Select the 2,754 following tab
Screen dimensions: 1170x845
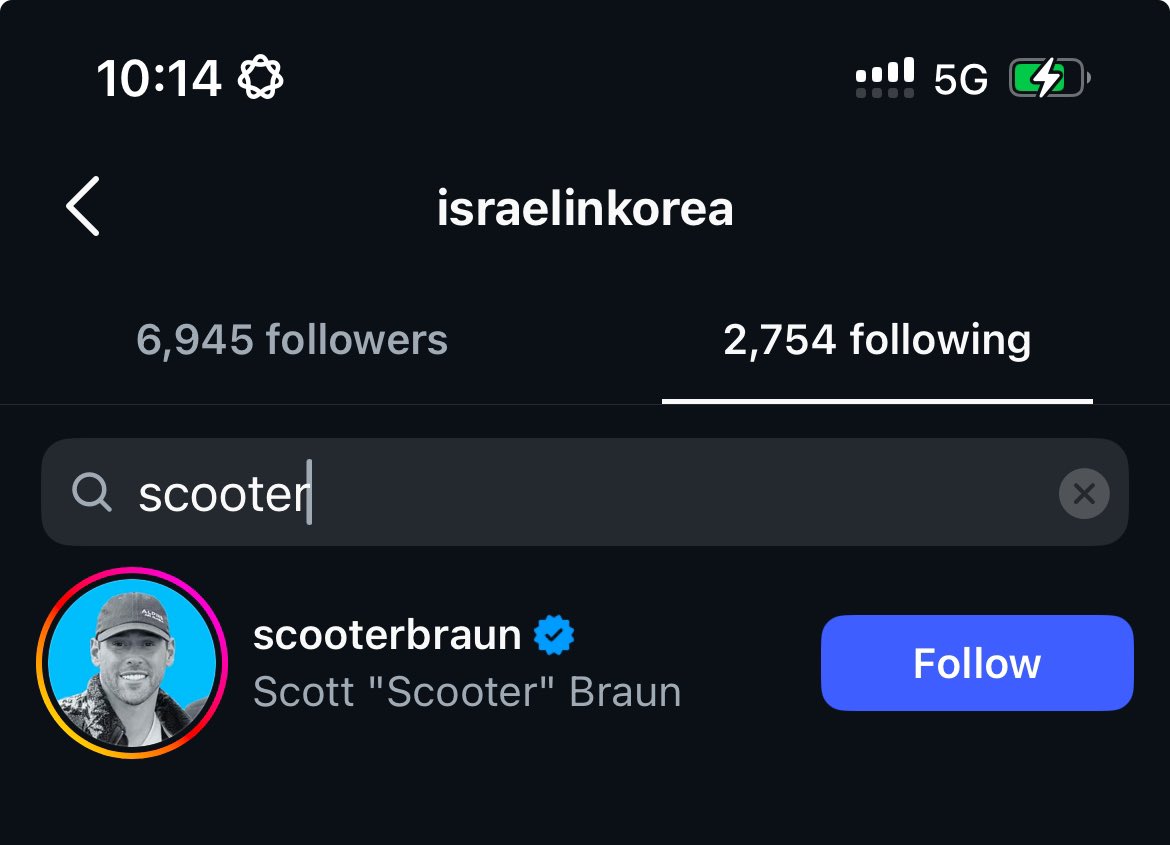point(877,340)
